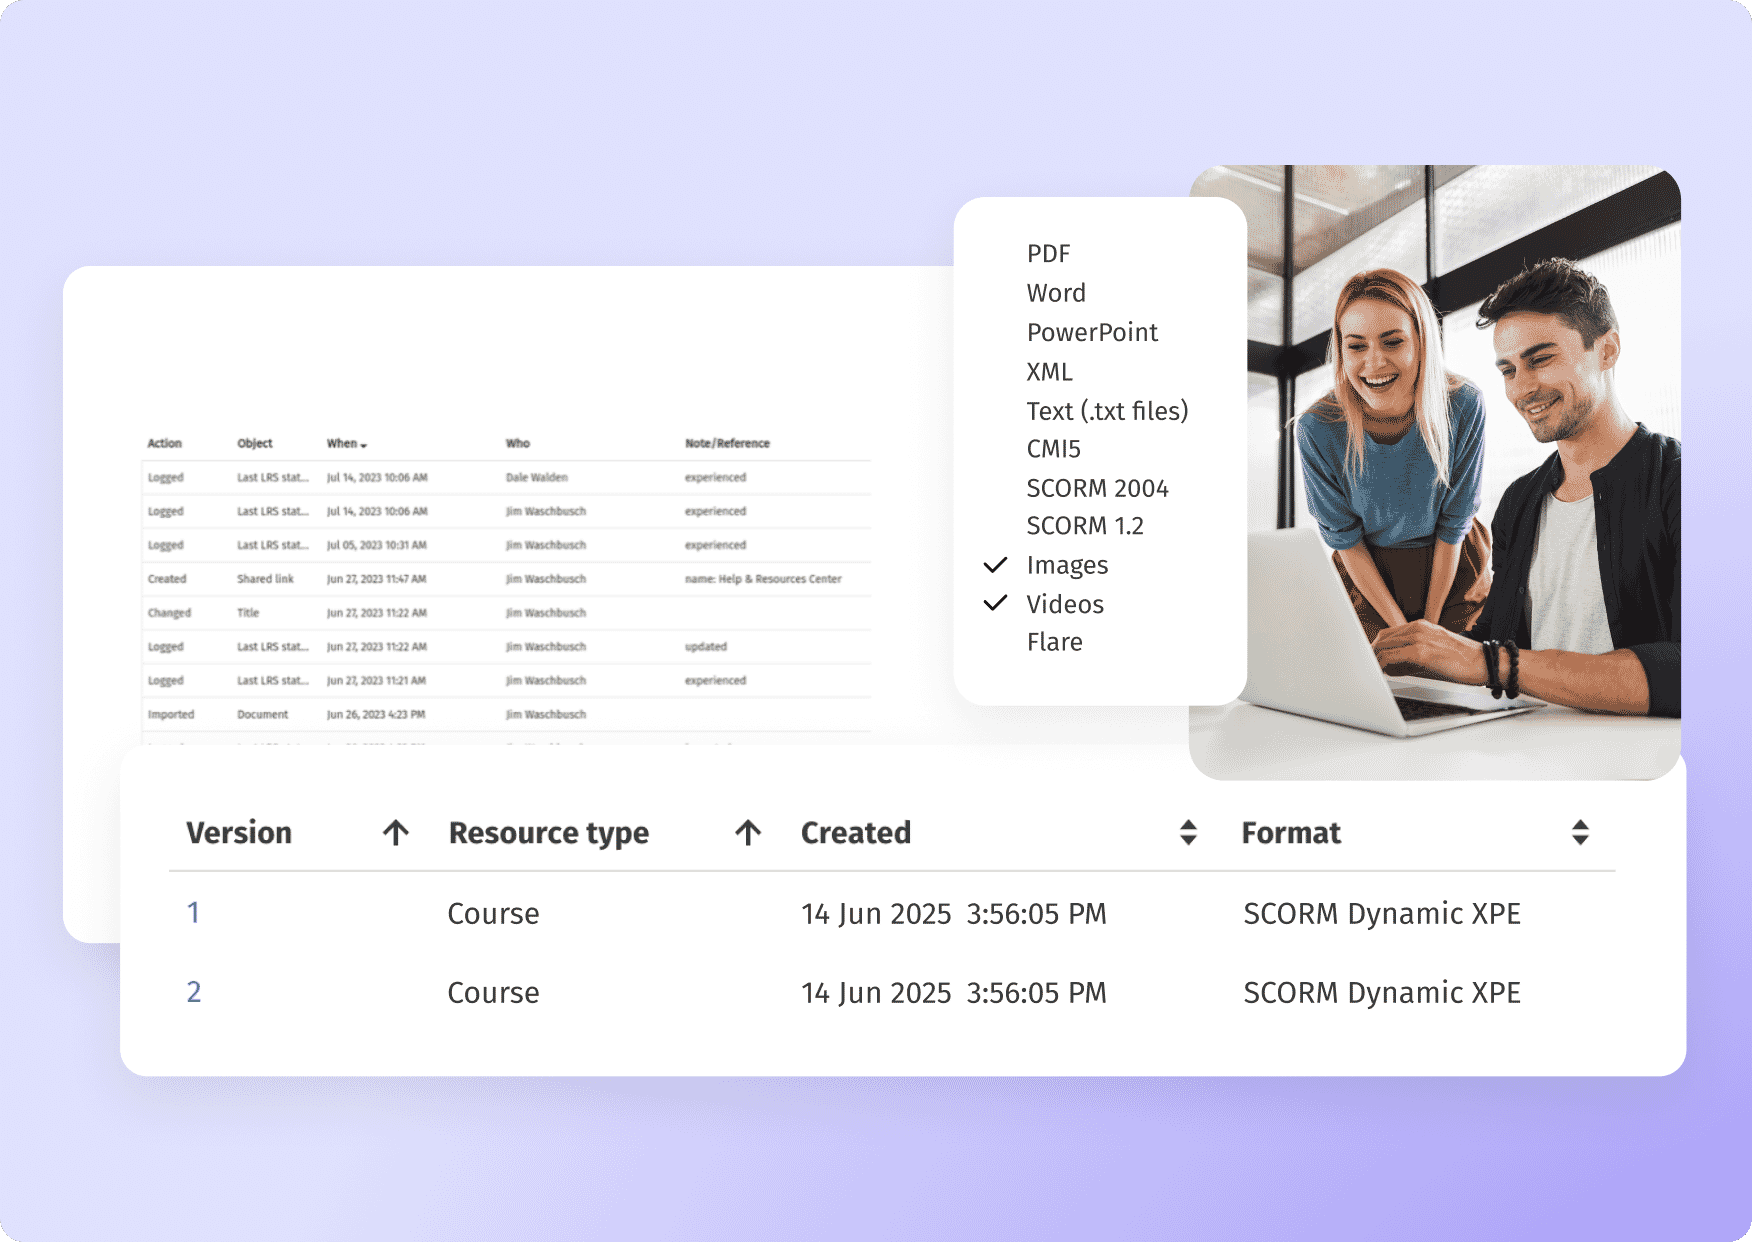1752x1242 pixels.
Task: Select PDF in the format list
Action: point(1048,254)
